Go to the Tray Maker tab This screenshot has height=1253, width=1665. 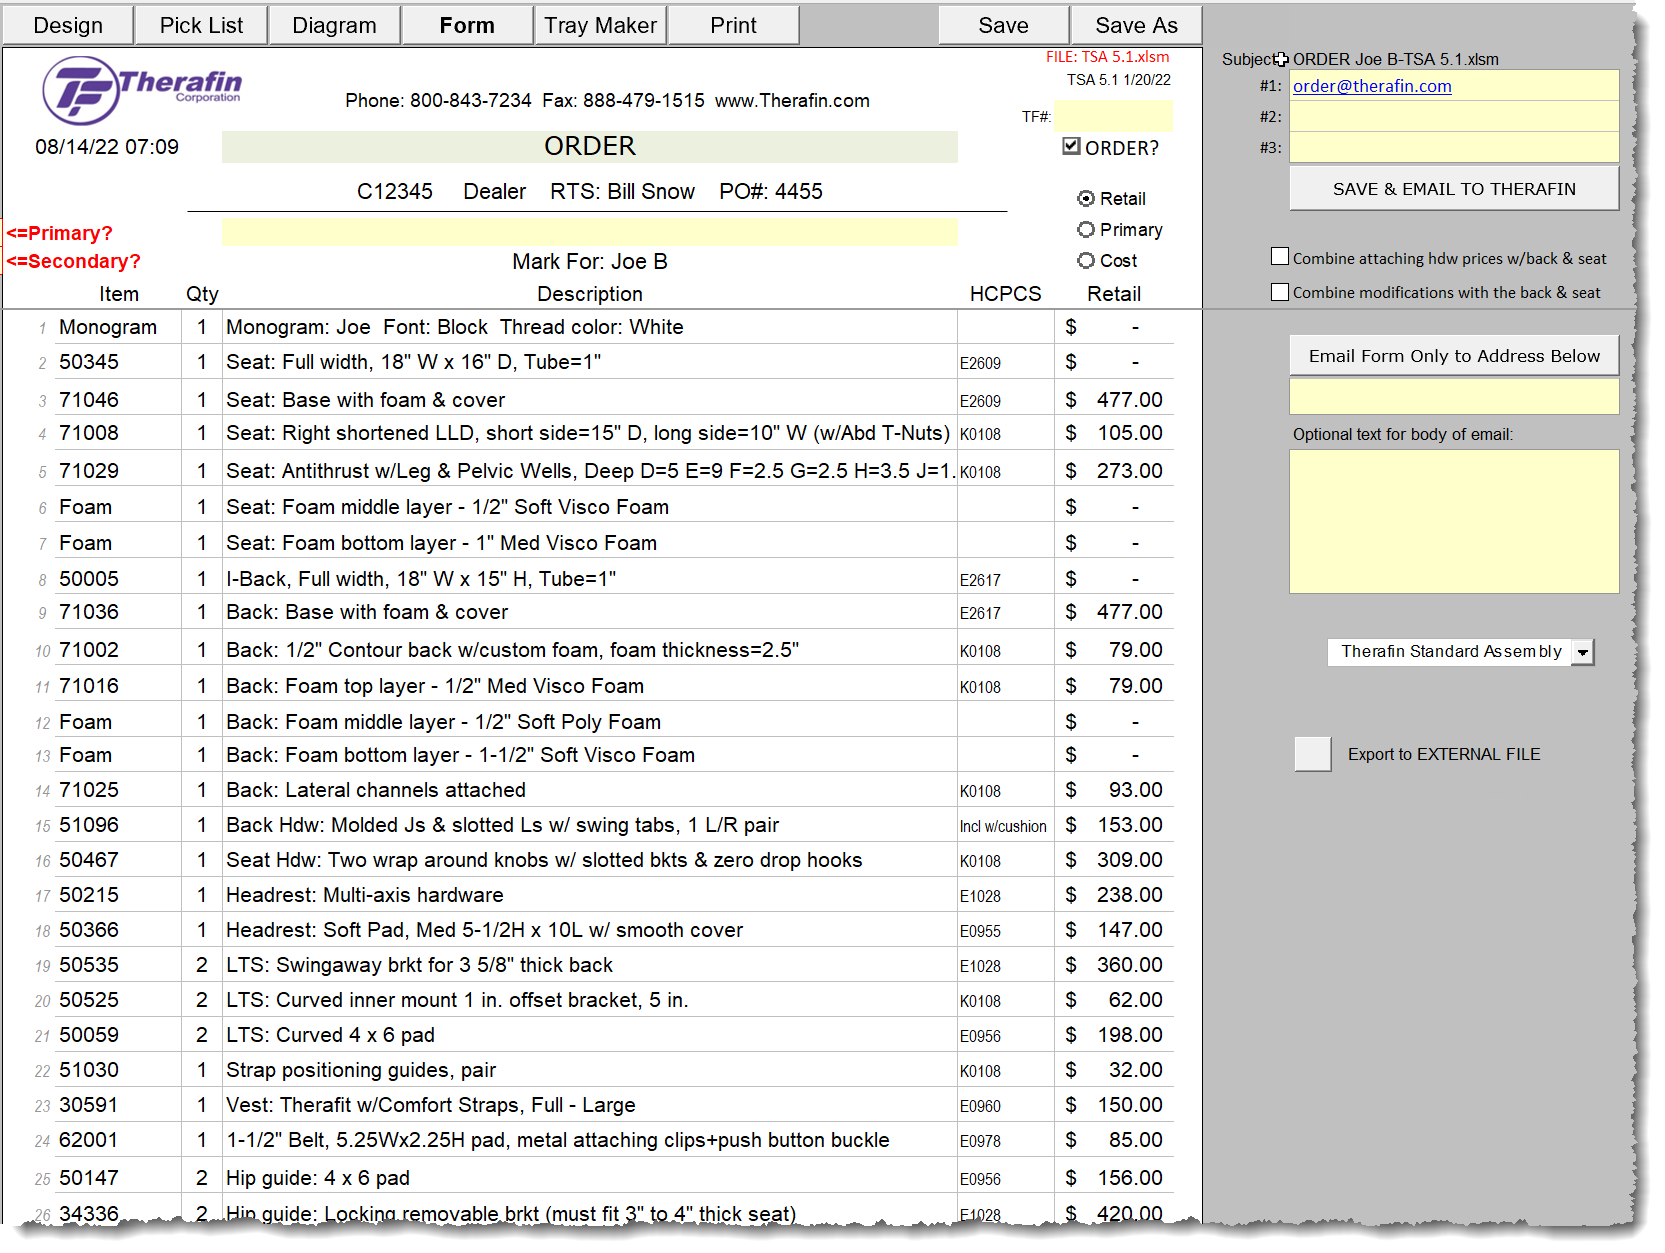pyautogui.click(x=600, y=25)
